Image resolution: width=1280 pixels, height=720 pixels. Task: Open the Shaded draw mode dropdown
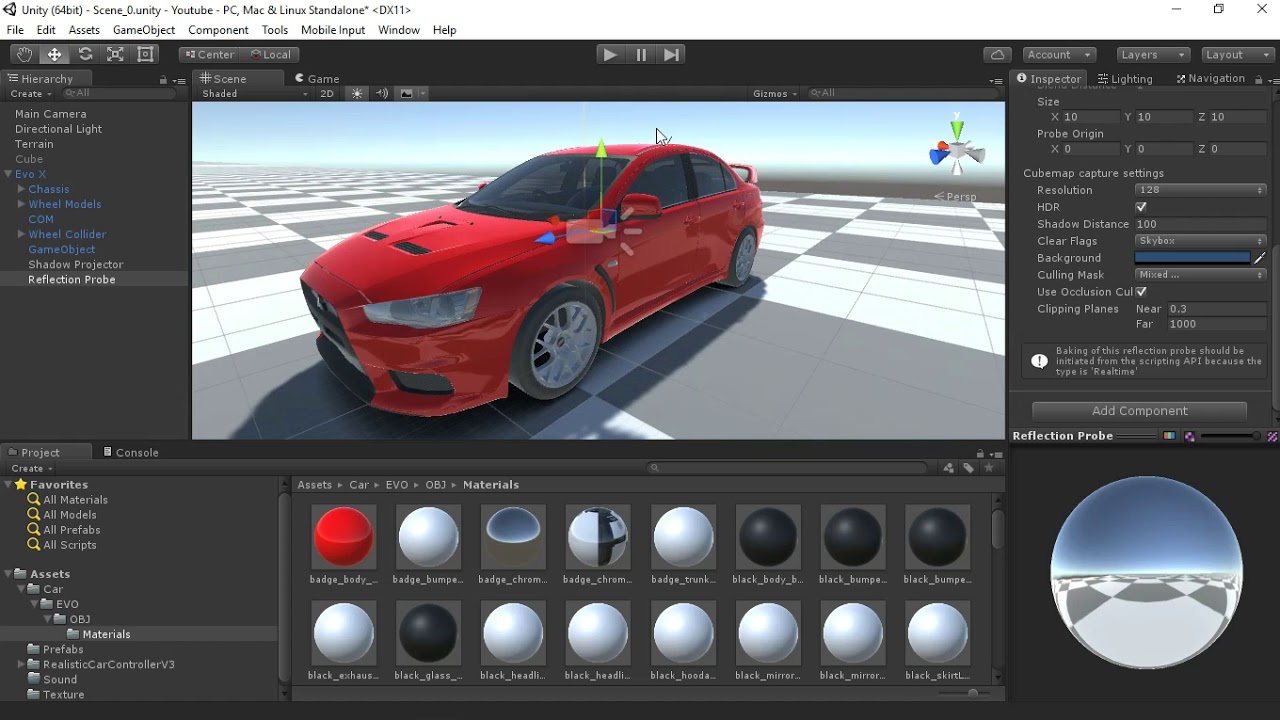pyautogui.click(x=255, y=93)
